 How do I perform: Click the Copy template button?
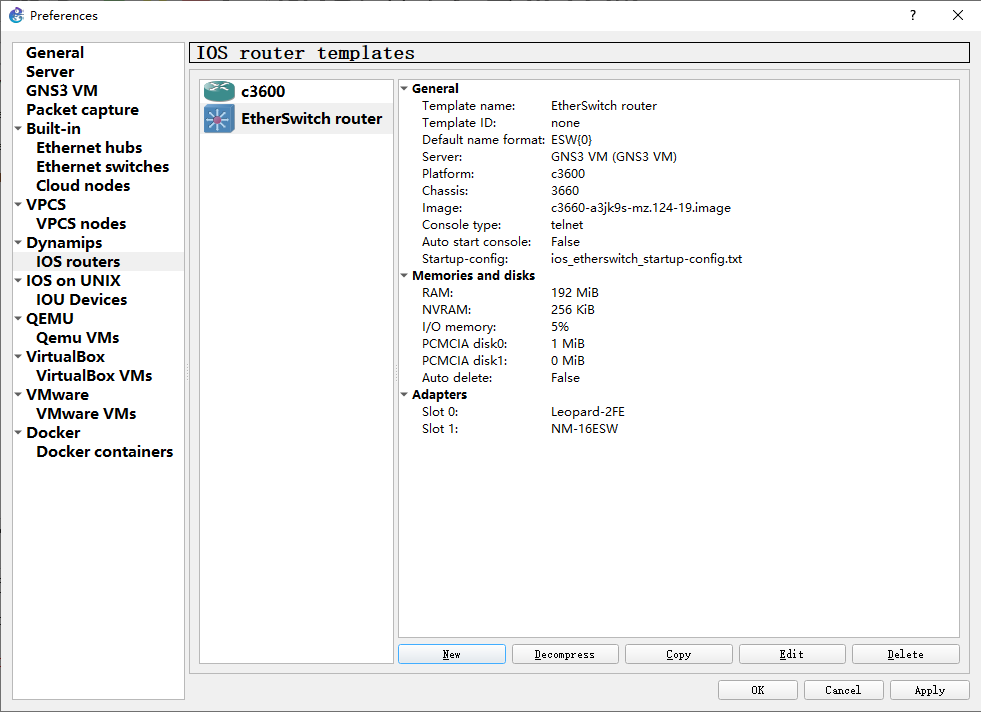(x=679, y=654)
